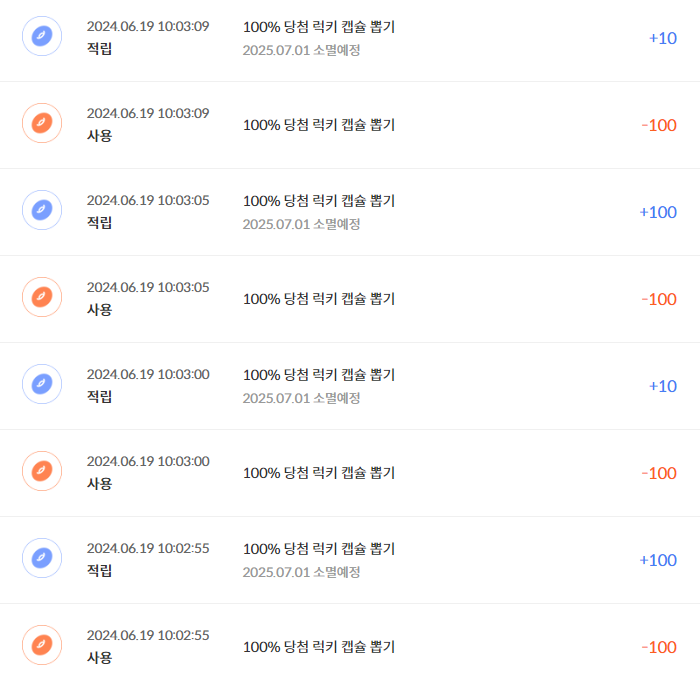Tap the blue coin icon at 10:03:00 적립
The image size is (700, 679).
(x=42, y=384)
